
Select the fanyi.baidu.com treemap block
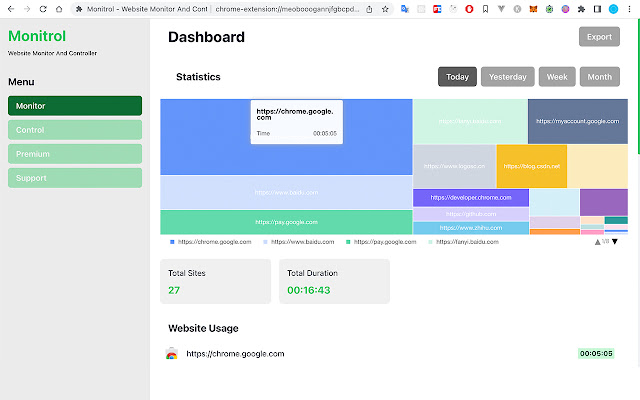point(470,121)
